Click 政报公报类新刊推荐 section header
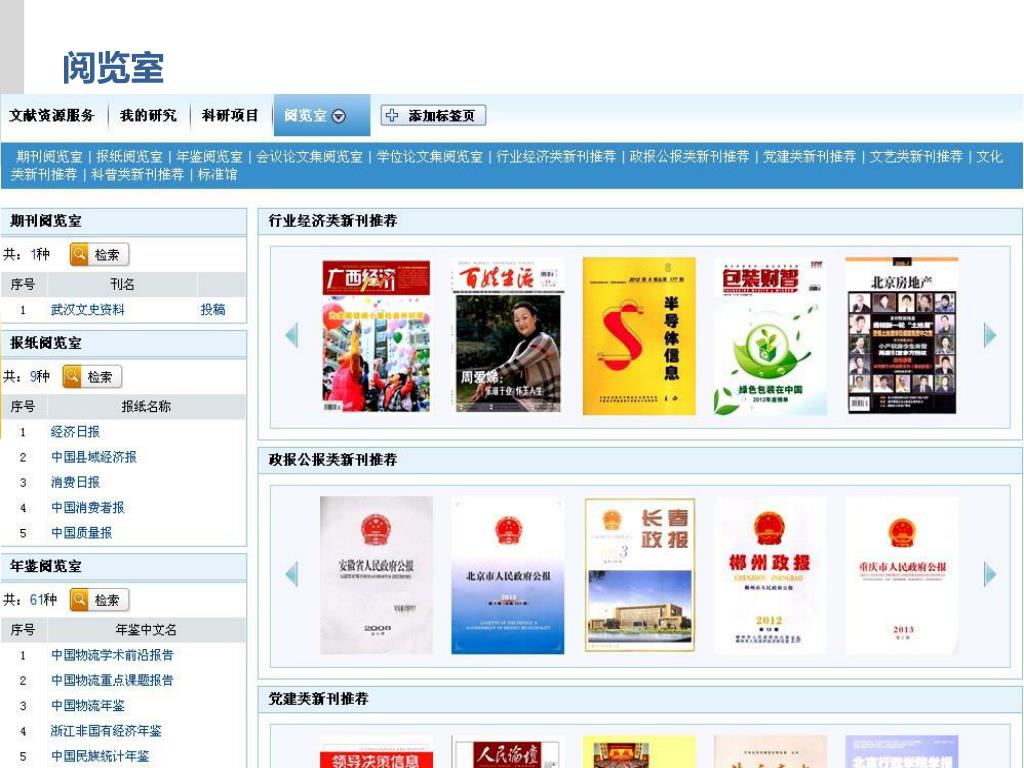 640,460
